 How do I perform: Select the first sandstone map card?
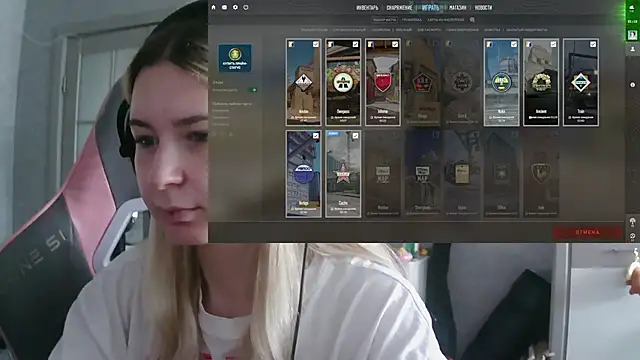coord(303,82)
